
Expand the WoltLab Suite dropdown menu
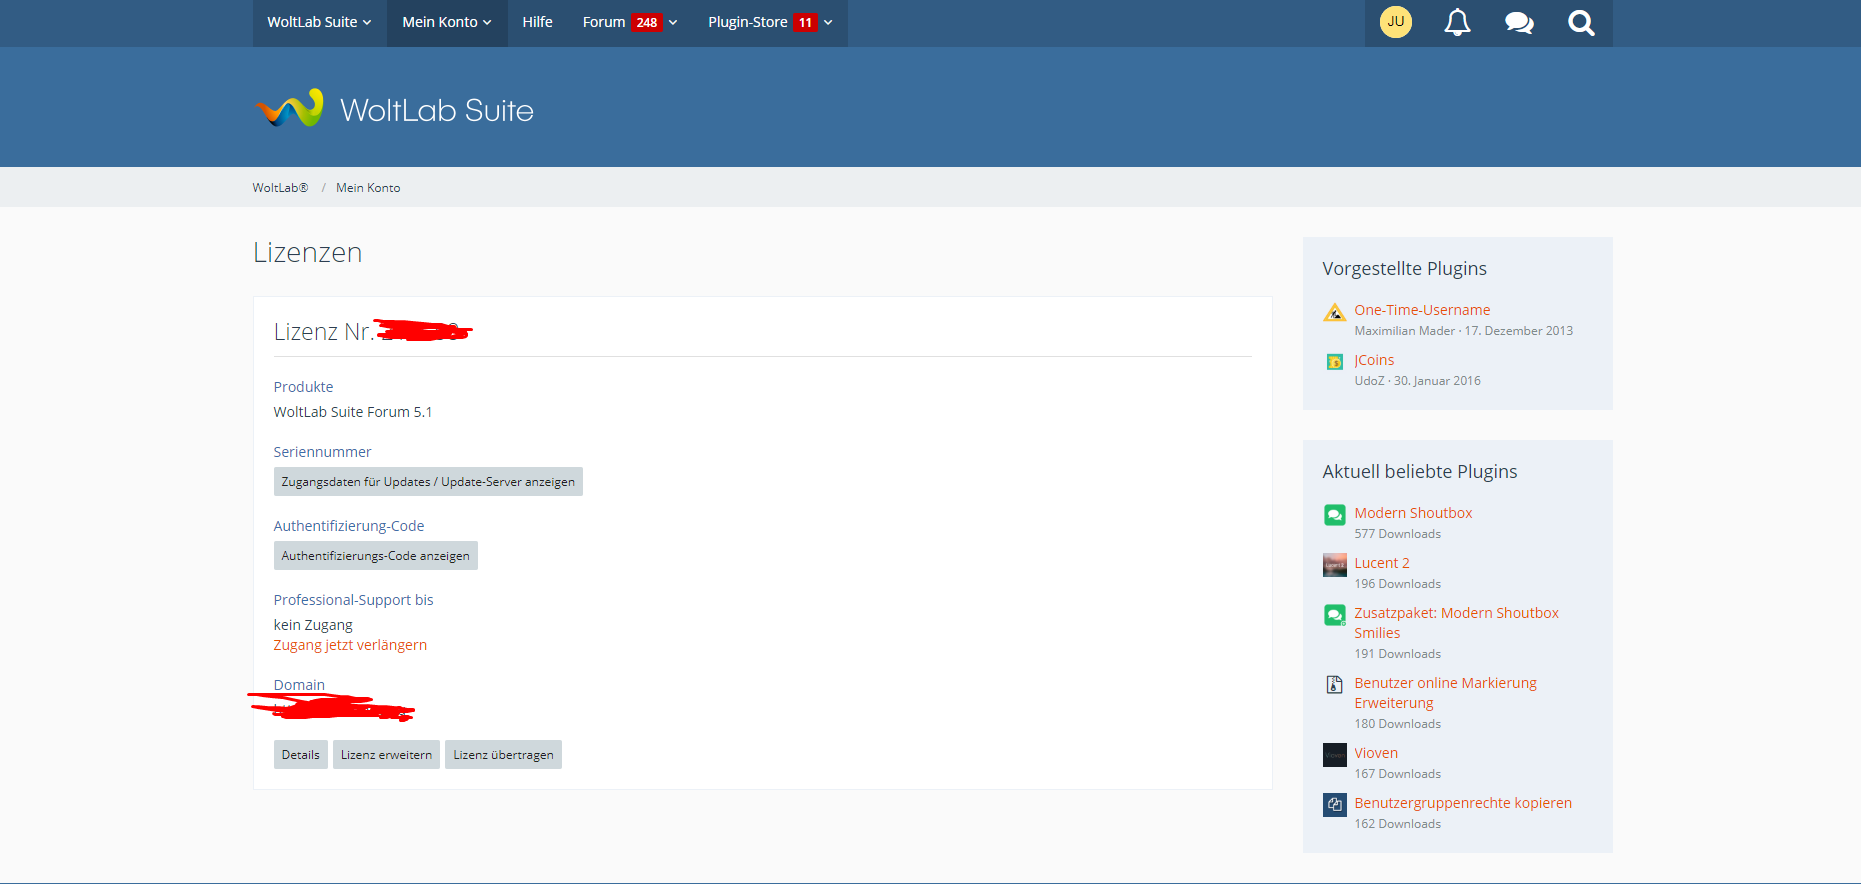pyautogui.click(x=319, y=22)
